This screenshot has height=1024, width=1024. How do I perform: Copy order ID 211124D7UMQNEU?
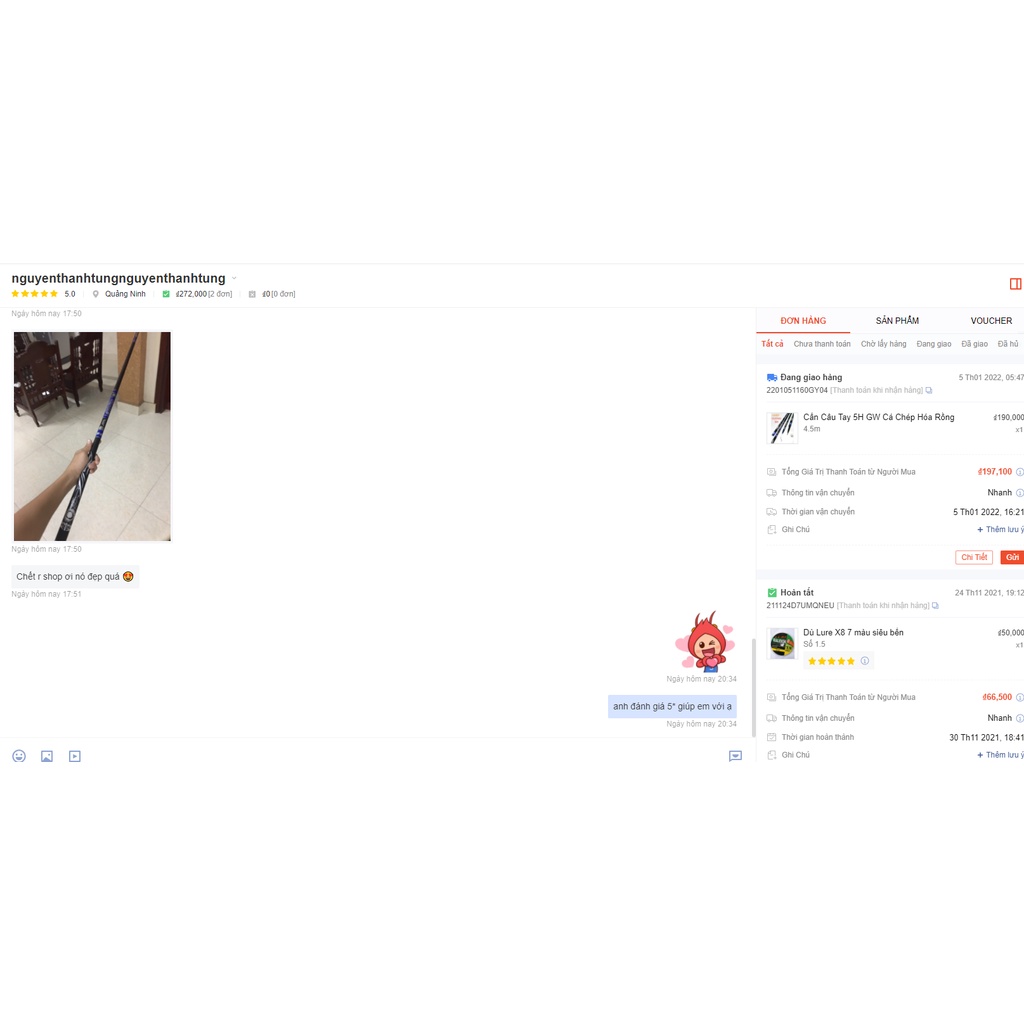coord(935,606)
